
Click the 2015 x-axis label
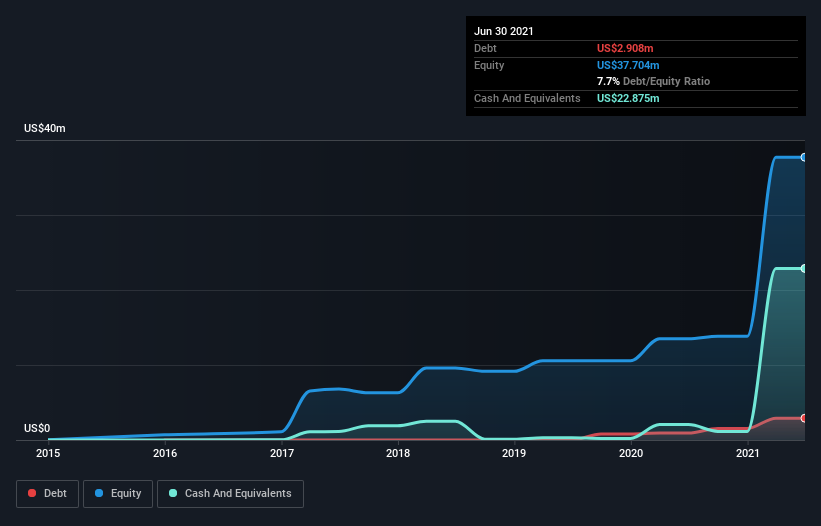48,453
